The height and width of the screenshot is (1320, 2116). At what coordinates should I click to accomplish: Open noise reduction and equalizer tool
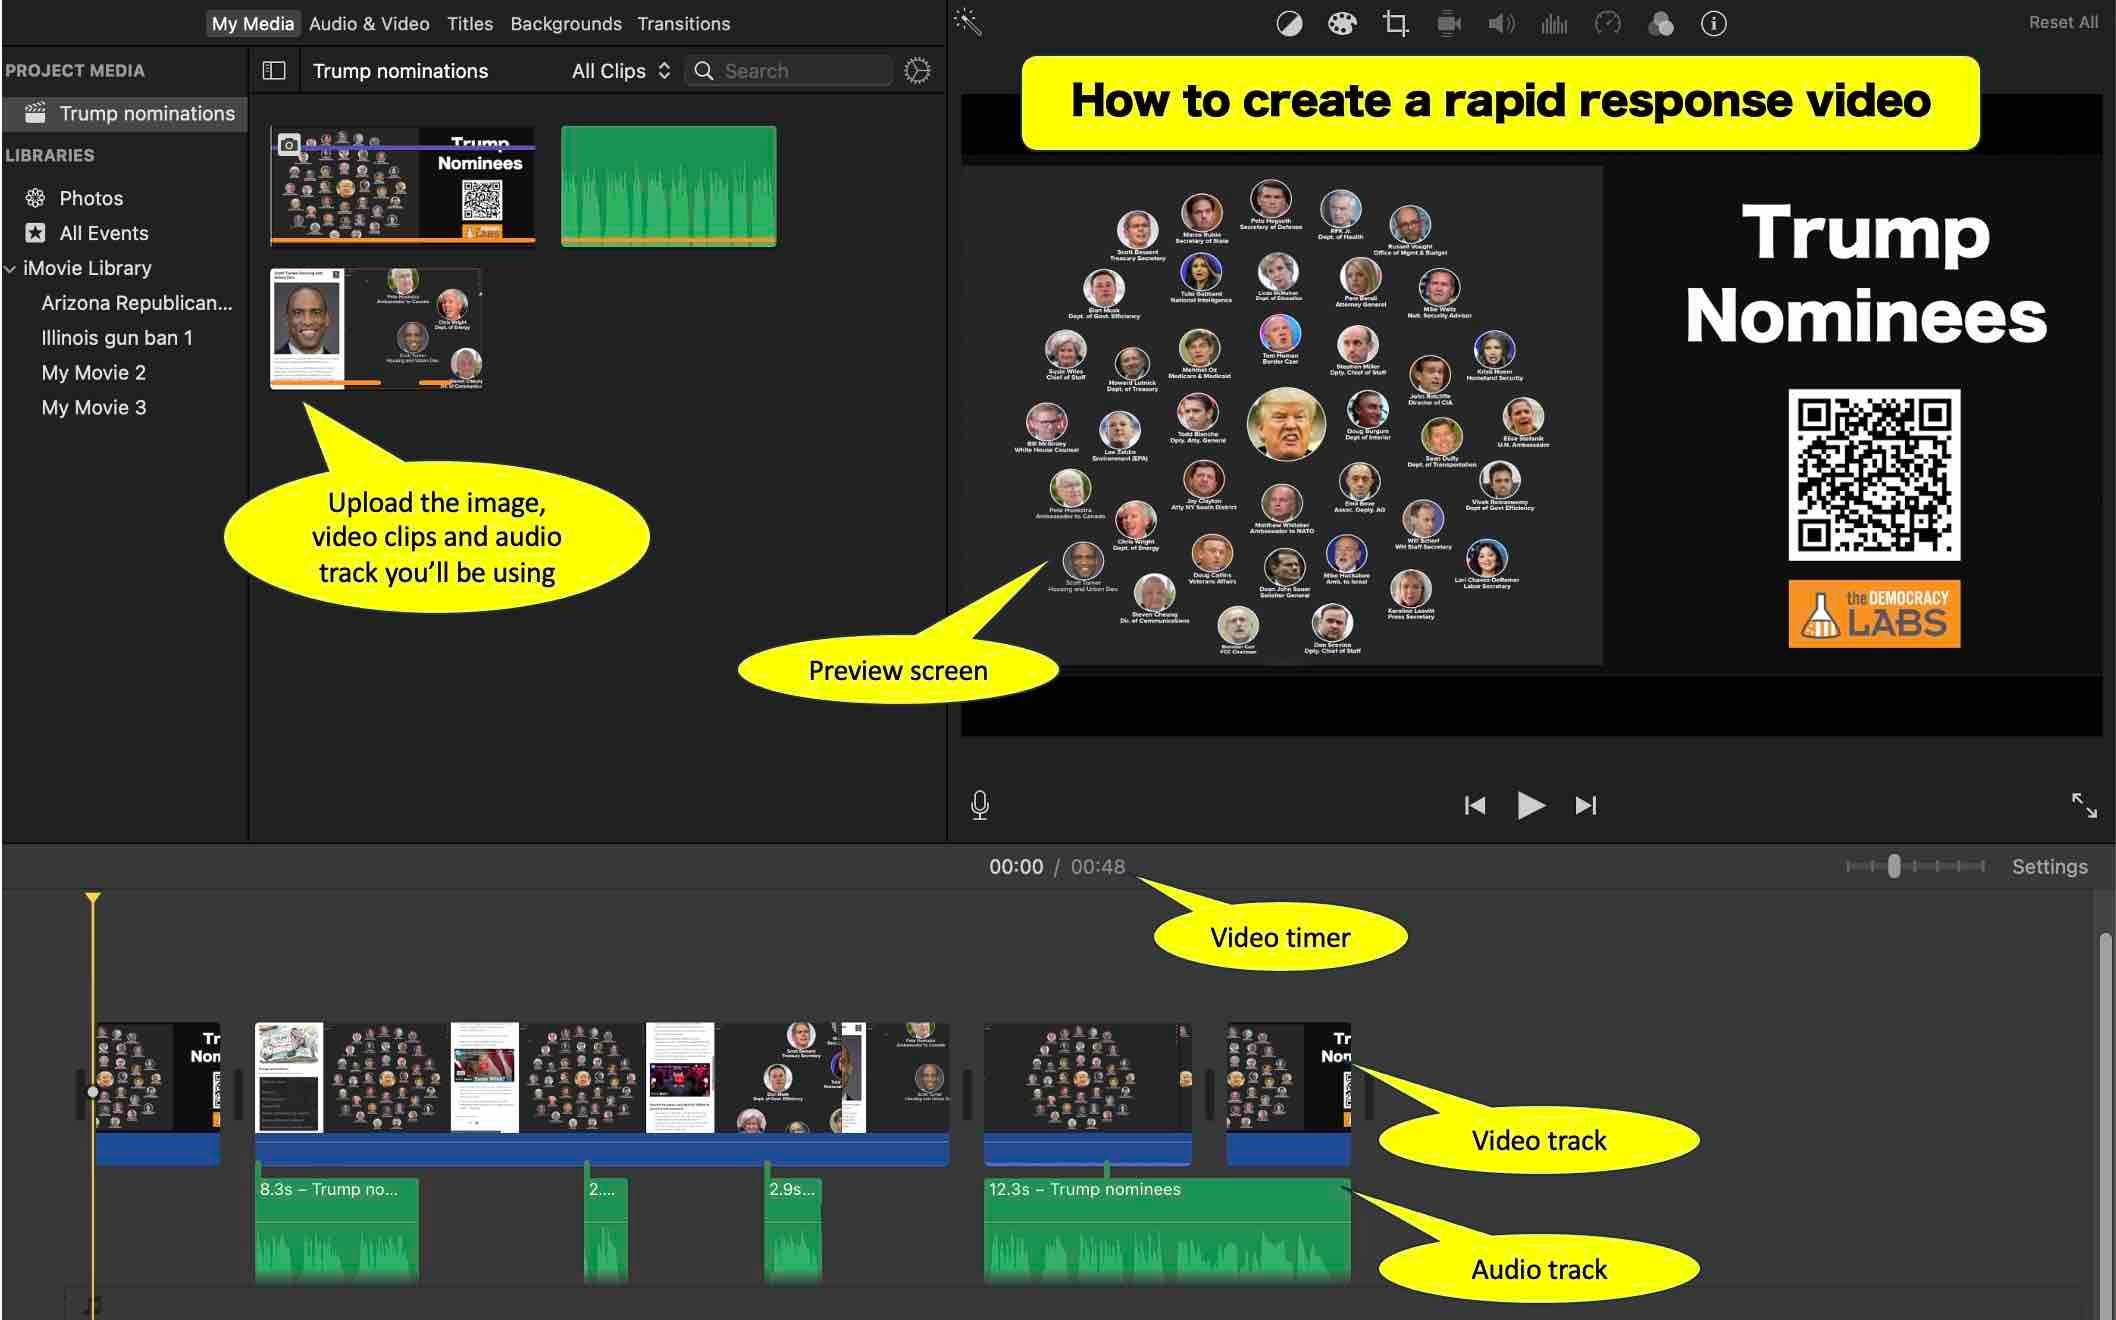point(1554,24)
